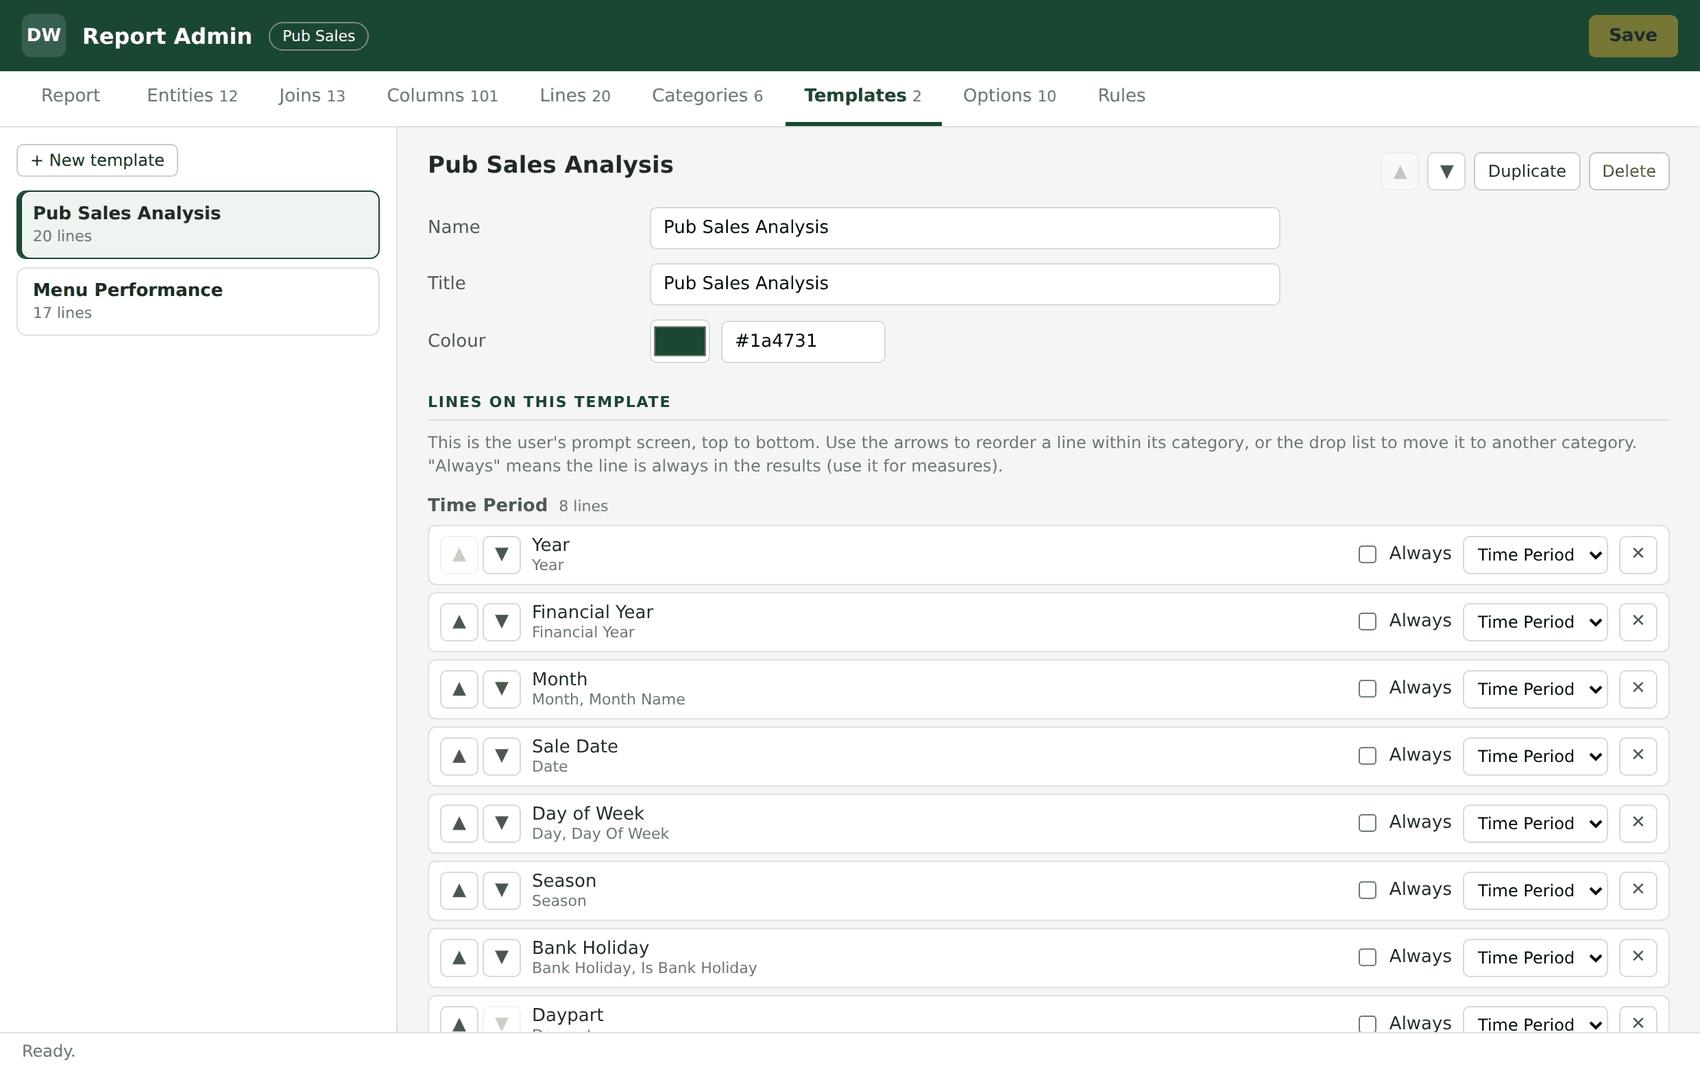Change the category of the Sale Date line
1700x1069 pixels.
click(x=1535, y=756)
